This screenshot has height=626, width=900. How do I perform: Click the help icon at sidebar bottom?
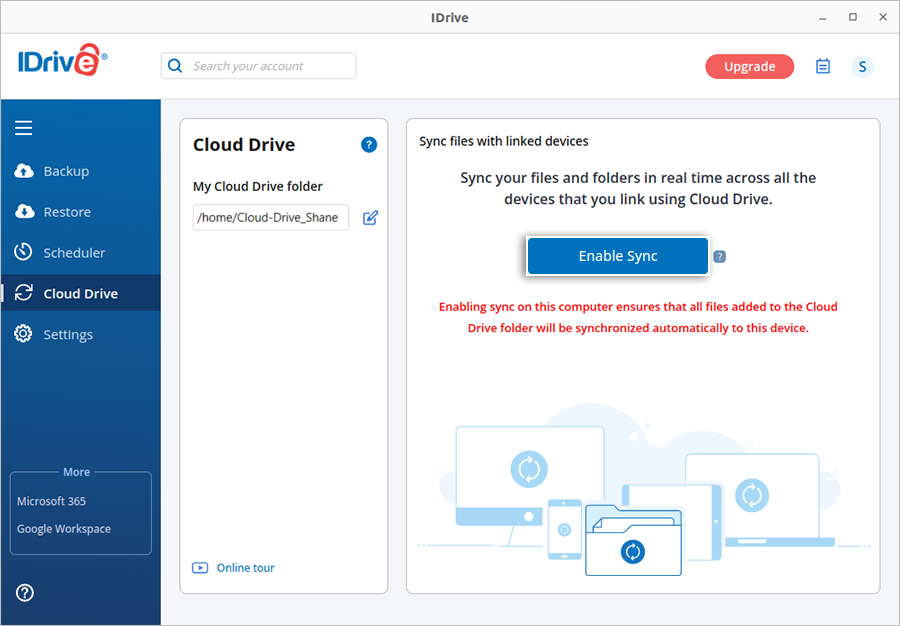26,592
